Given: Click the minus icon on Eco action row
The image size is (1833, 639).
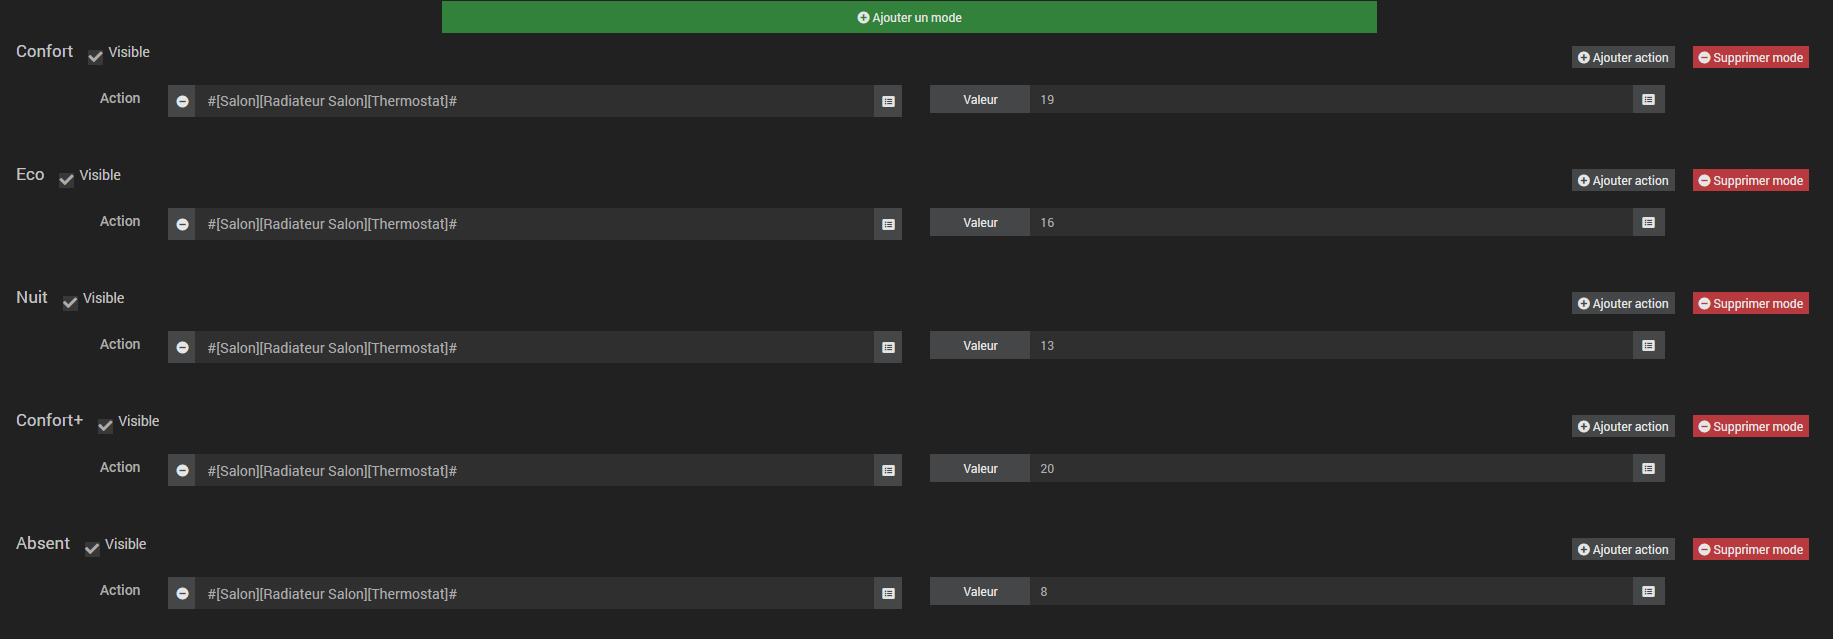Looking at the screenshot, I should click(x=182, y=224).
